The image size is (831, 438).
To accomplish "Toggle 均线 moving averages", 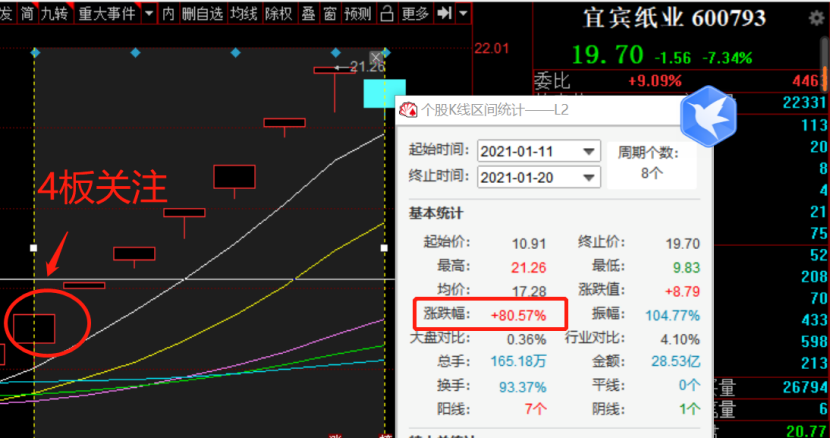I will [x=244, y=13].
